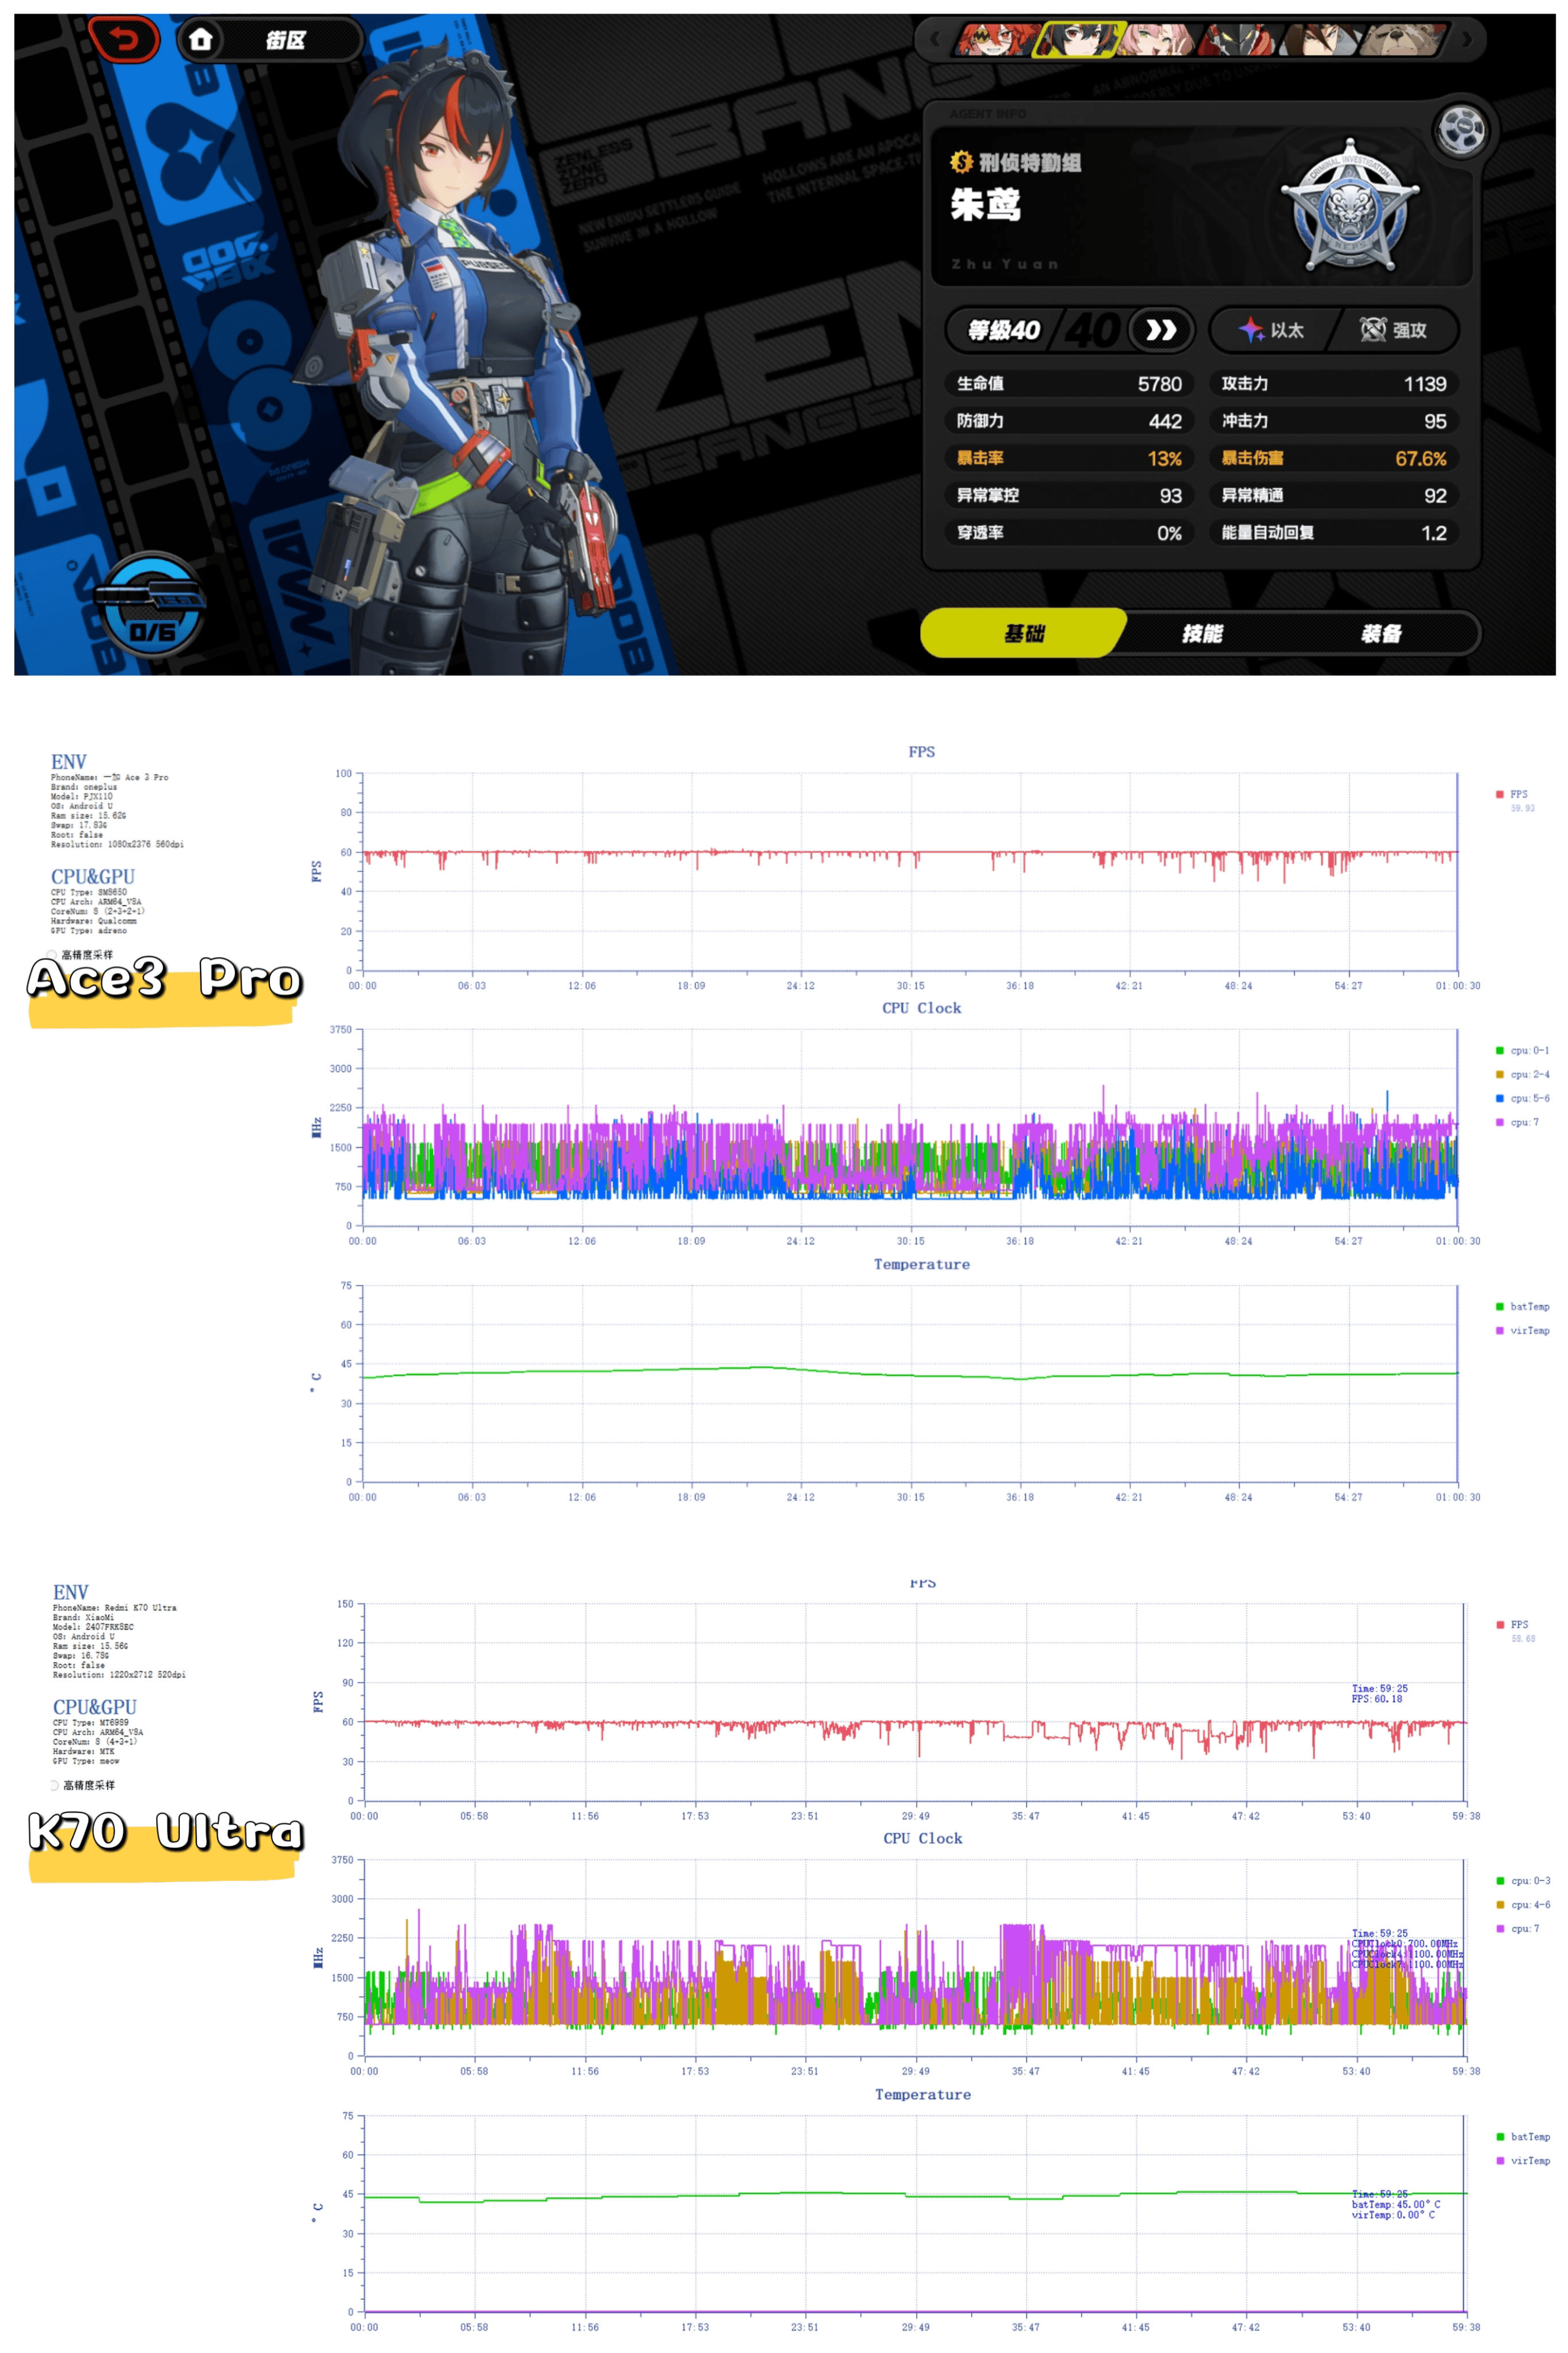Click the 异常掌控 93 stat row
Screen dimensions: 1568x2353
pos(1069,495)
